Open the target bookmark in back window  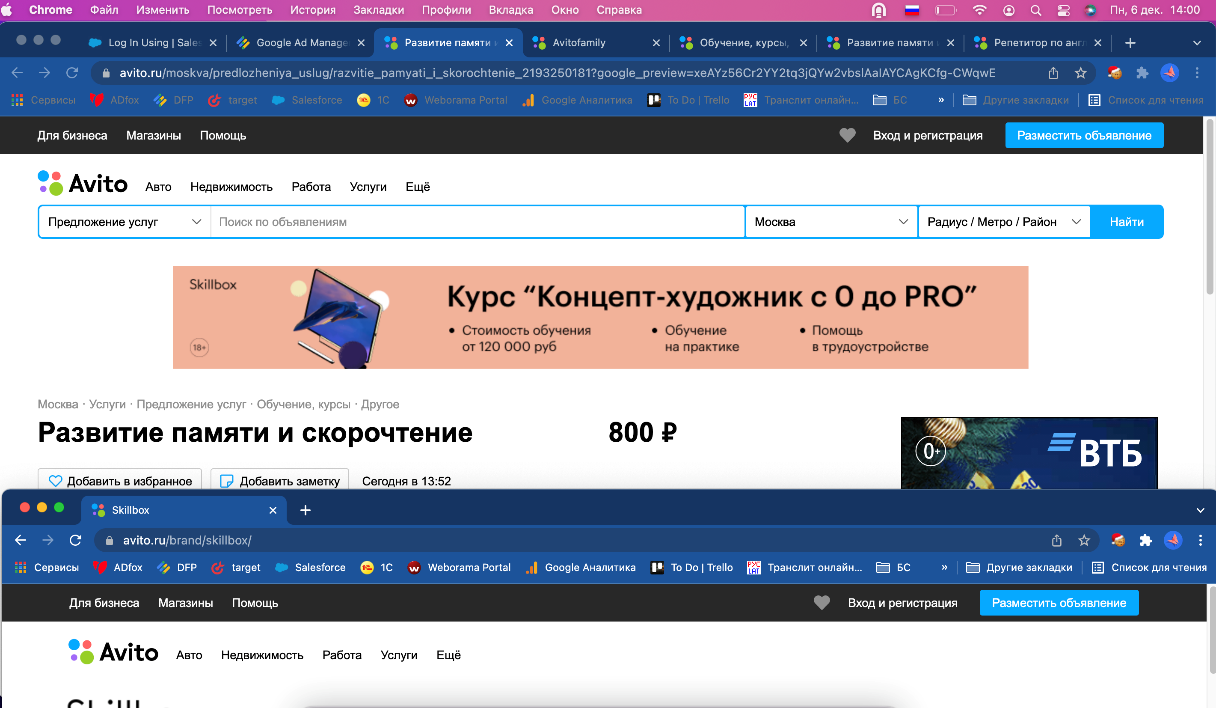pos(232,100)
